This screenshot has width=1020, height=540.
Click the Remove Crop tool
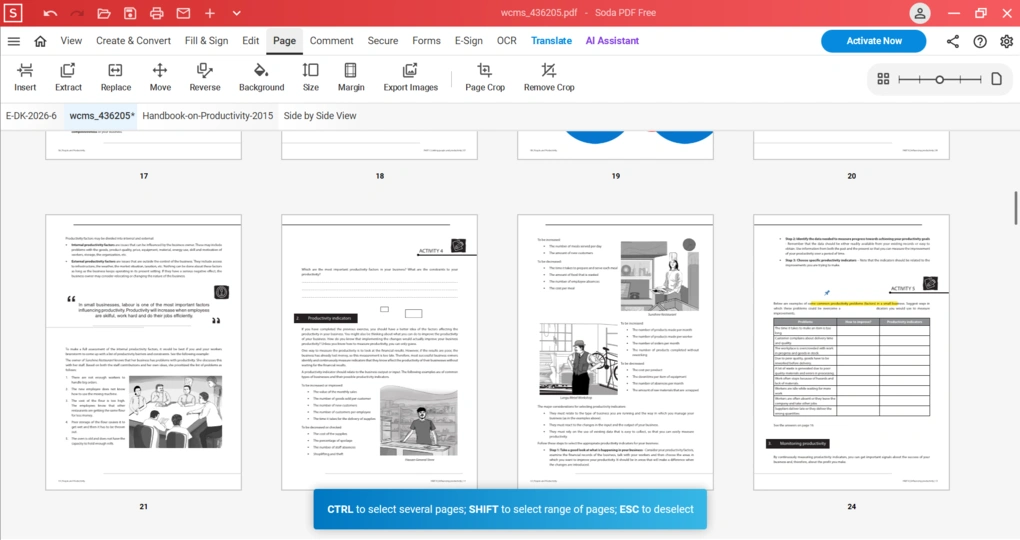(x=549, y=77)
